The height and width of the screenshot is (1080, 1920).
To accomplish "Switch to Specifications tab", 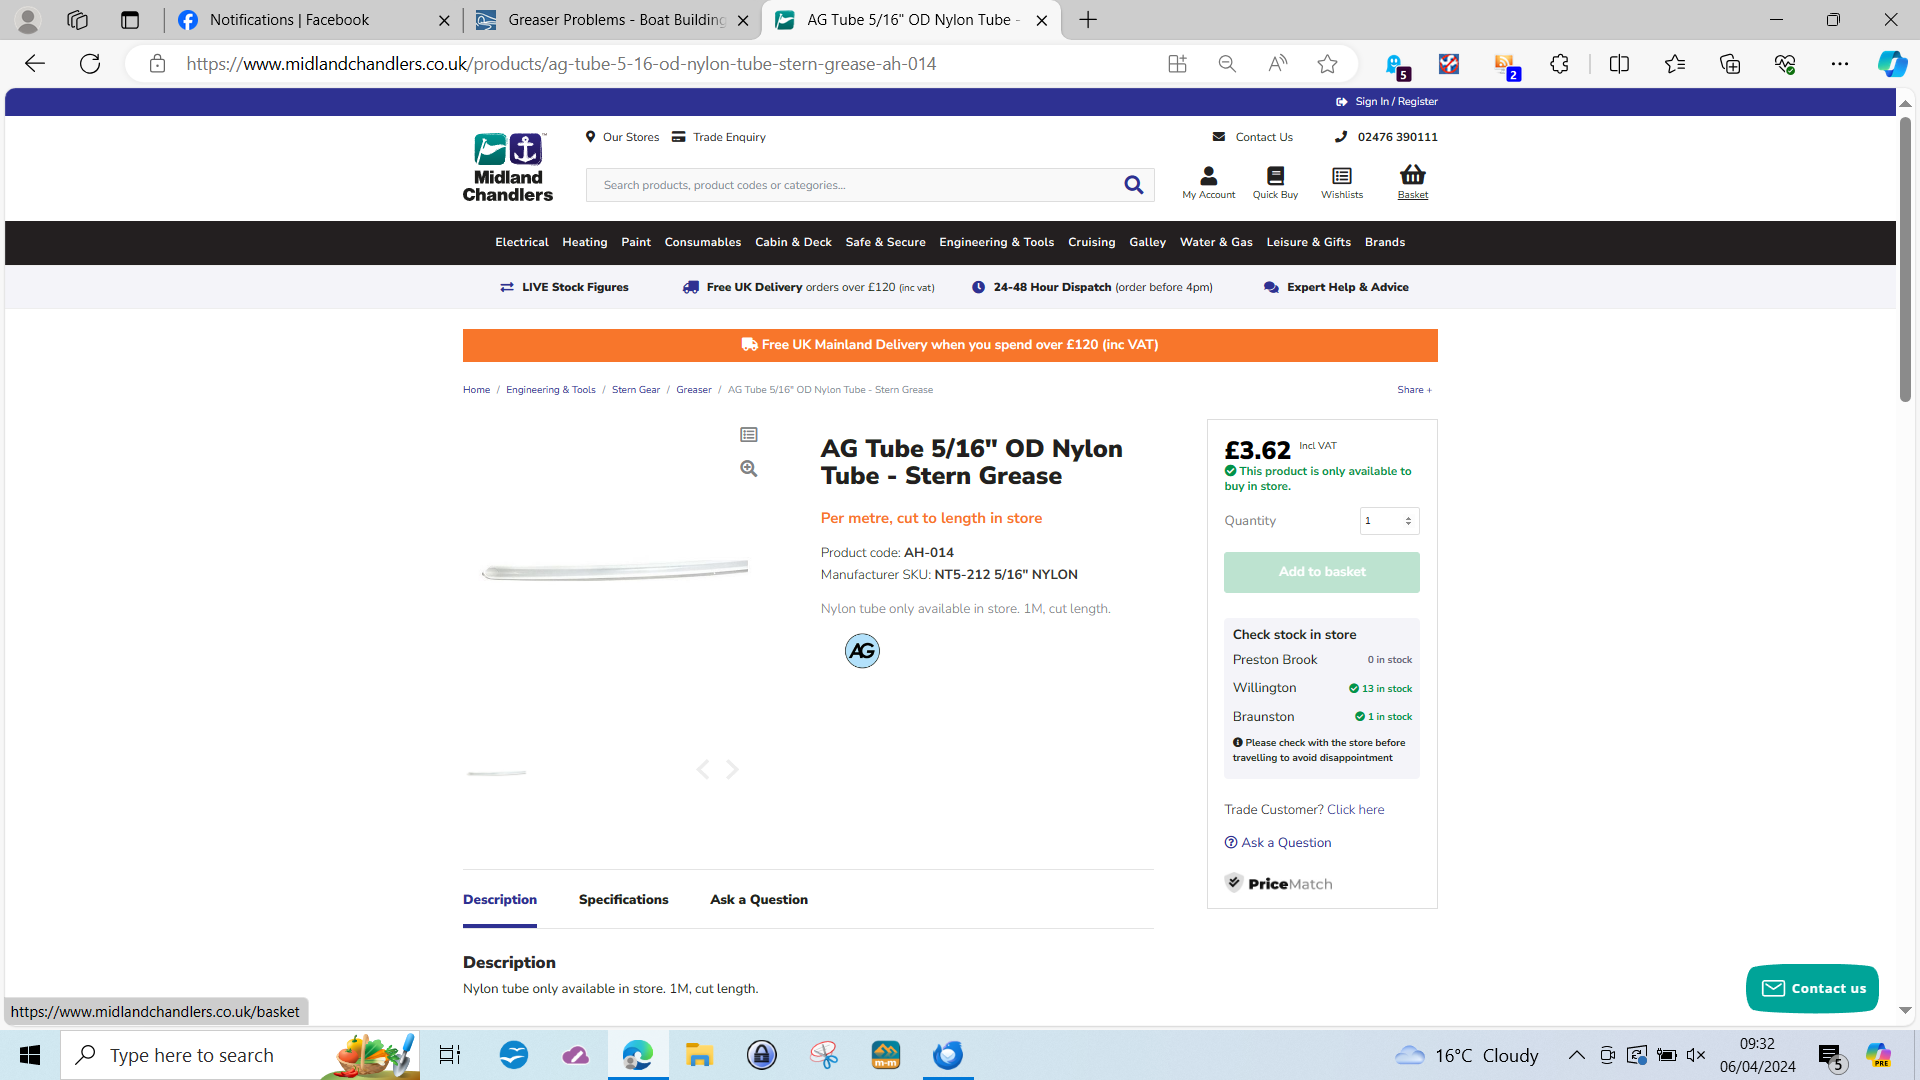I will pyautogui.click(x=623, y=900).
